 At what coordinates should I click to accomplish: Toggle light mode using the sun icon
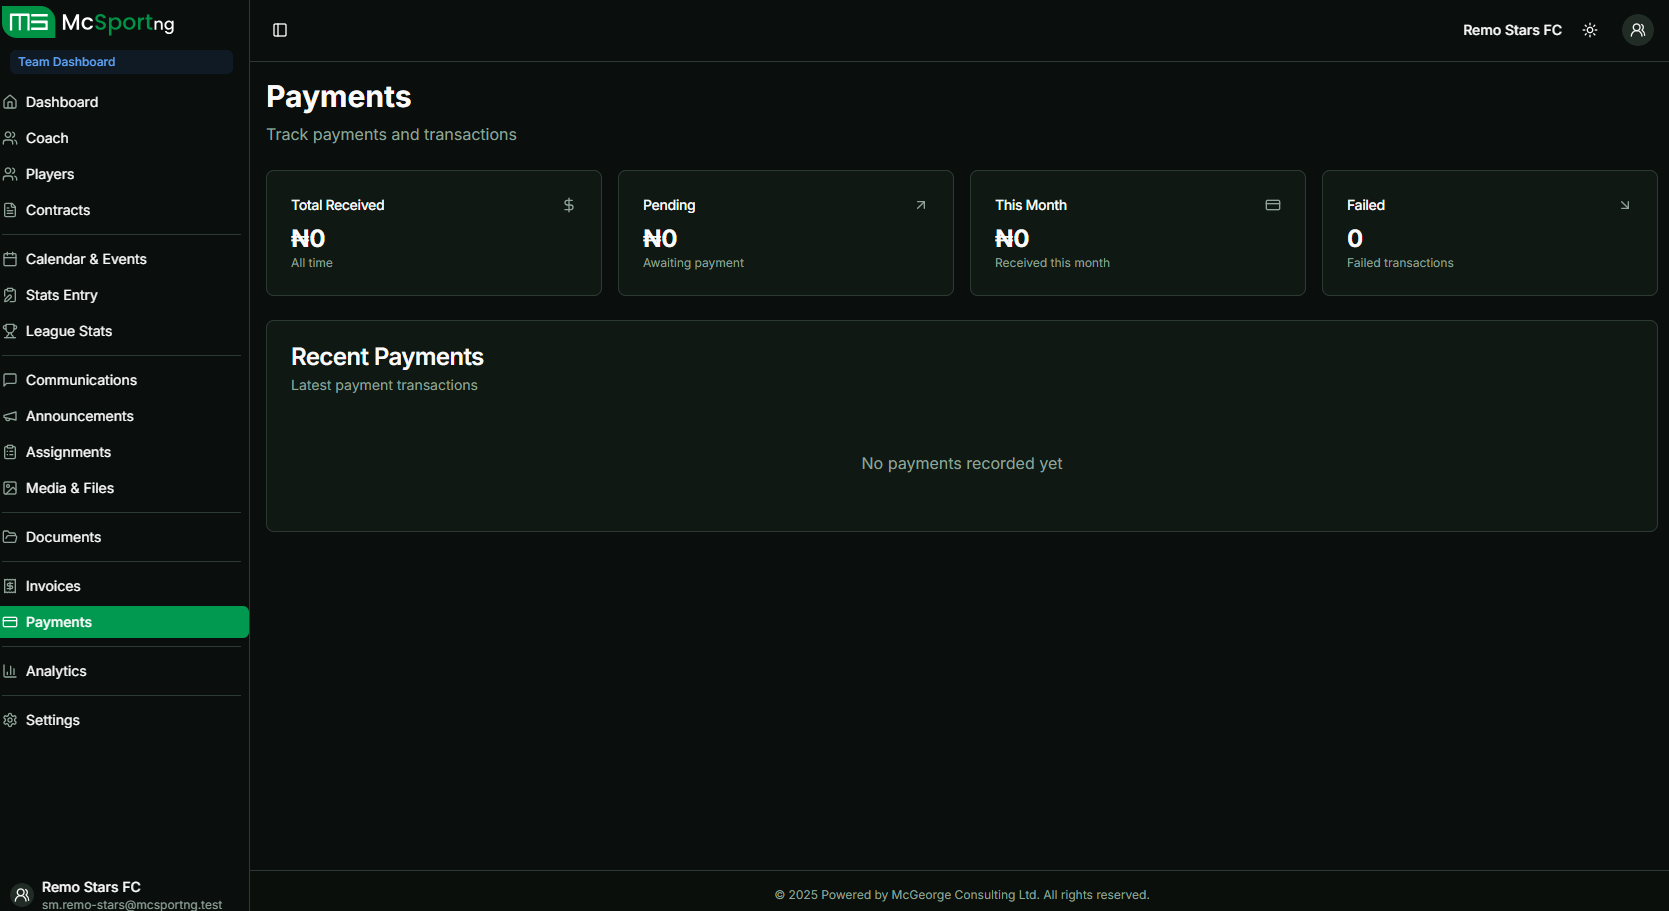[x=1589, y=29]
